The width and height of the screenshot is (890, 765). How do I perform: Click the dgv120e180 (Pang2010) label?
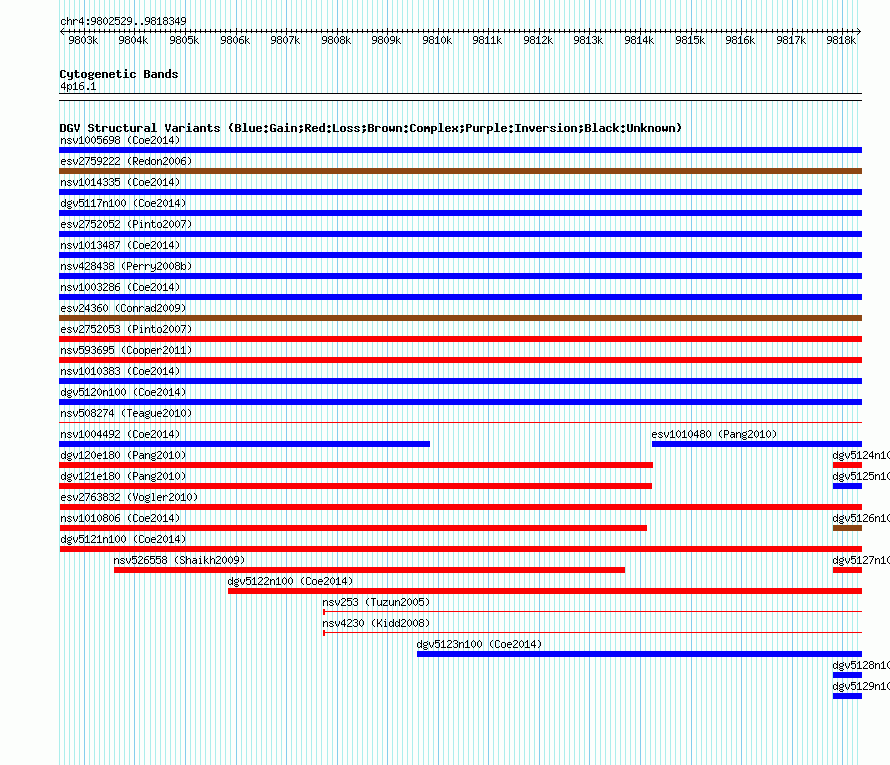pyautogui.click(x=123, y=455)
